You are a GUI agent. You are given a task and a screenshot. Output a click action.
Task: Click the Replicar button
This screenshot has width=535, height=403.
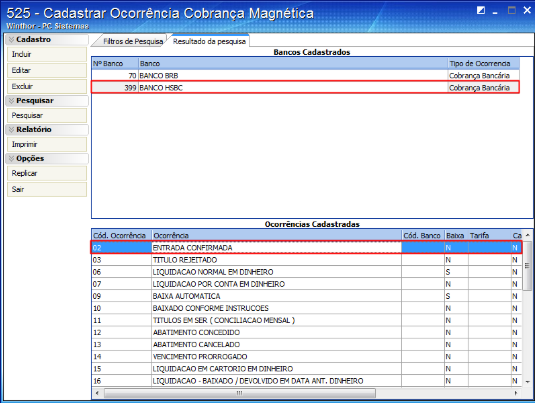(x=47, y=173)
